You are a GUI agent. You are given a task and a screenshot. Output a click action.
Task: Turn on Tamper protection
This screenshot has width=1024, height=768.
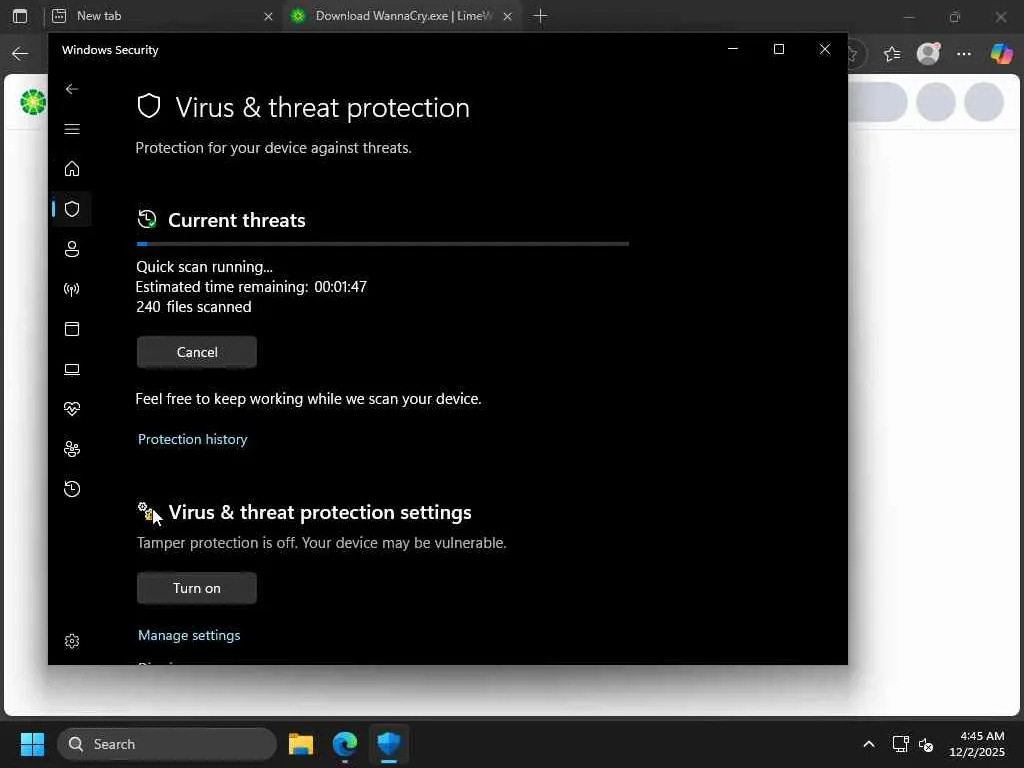pyautogui.click(x=197, y=588)
